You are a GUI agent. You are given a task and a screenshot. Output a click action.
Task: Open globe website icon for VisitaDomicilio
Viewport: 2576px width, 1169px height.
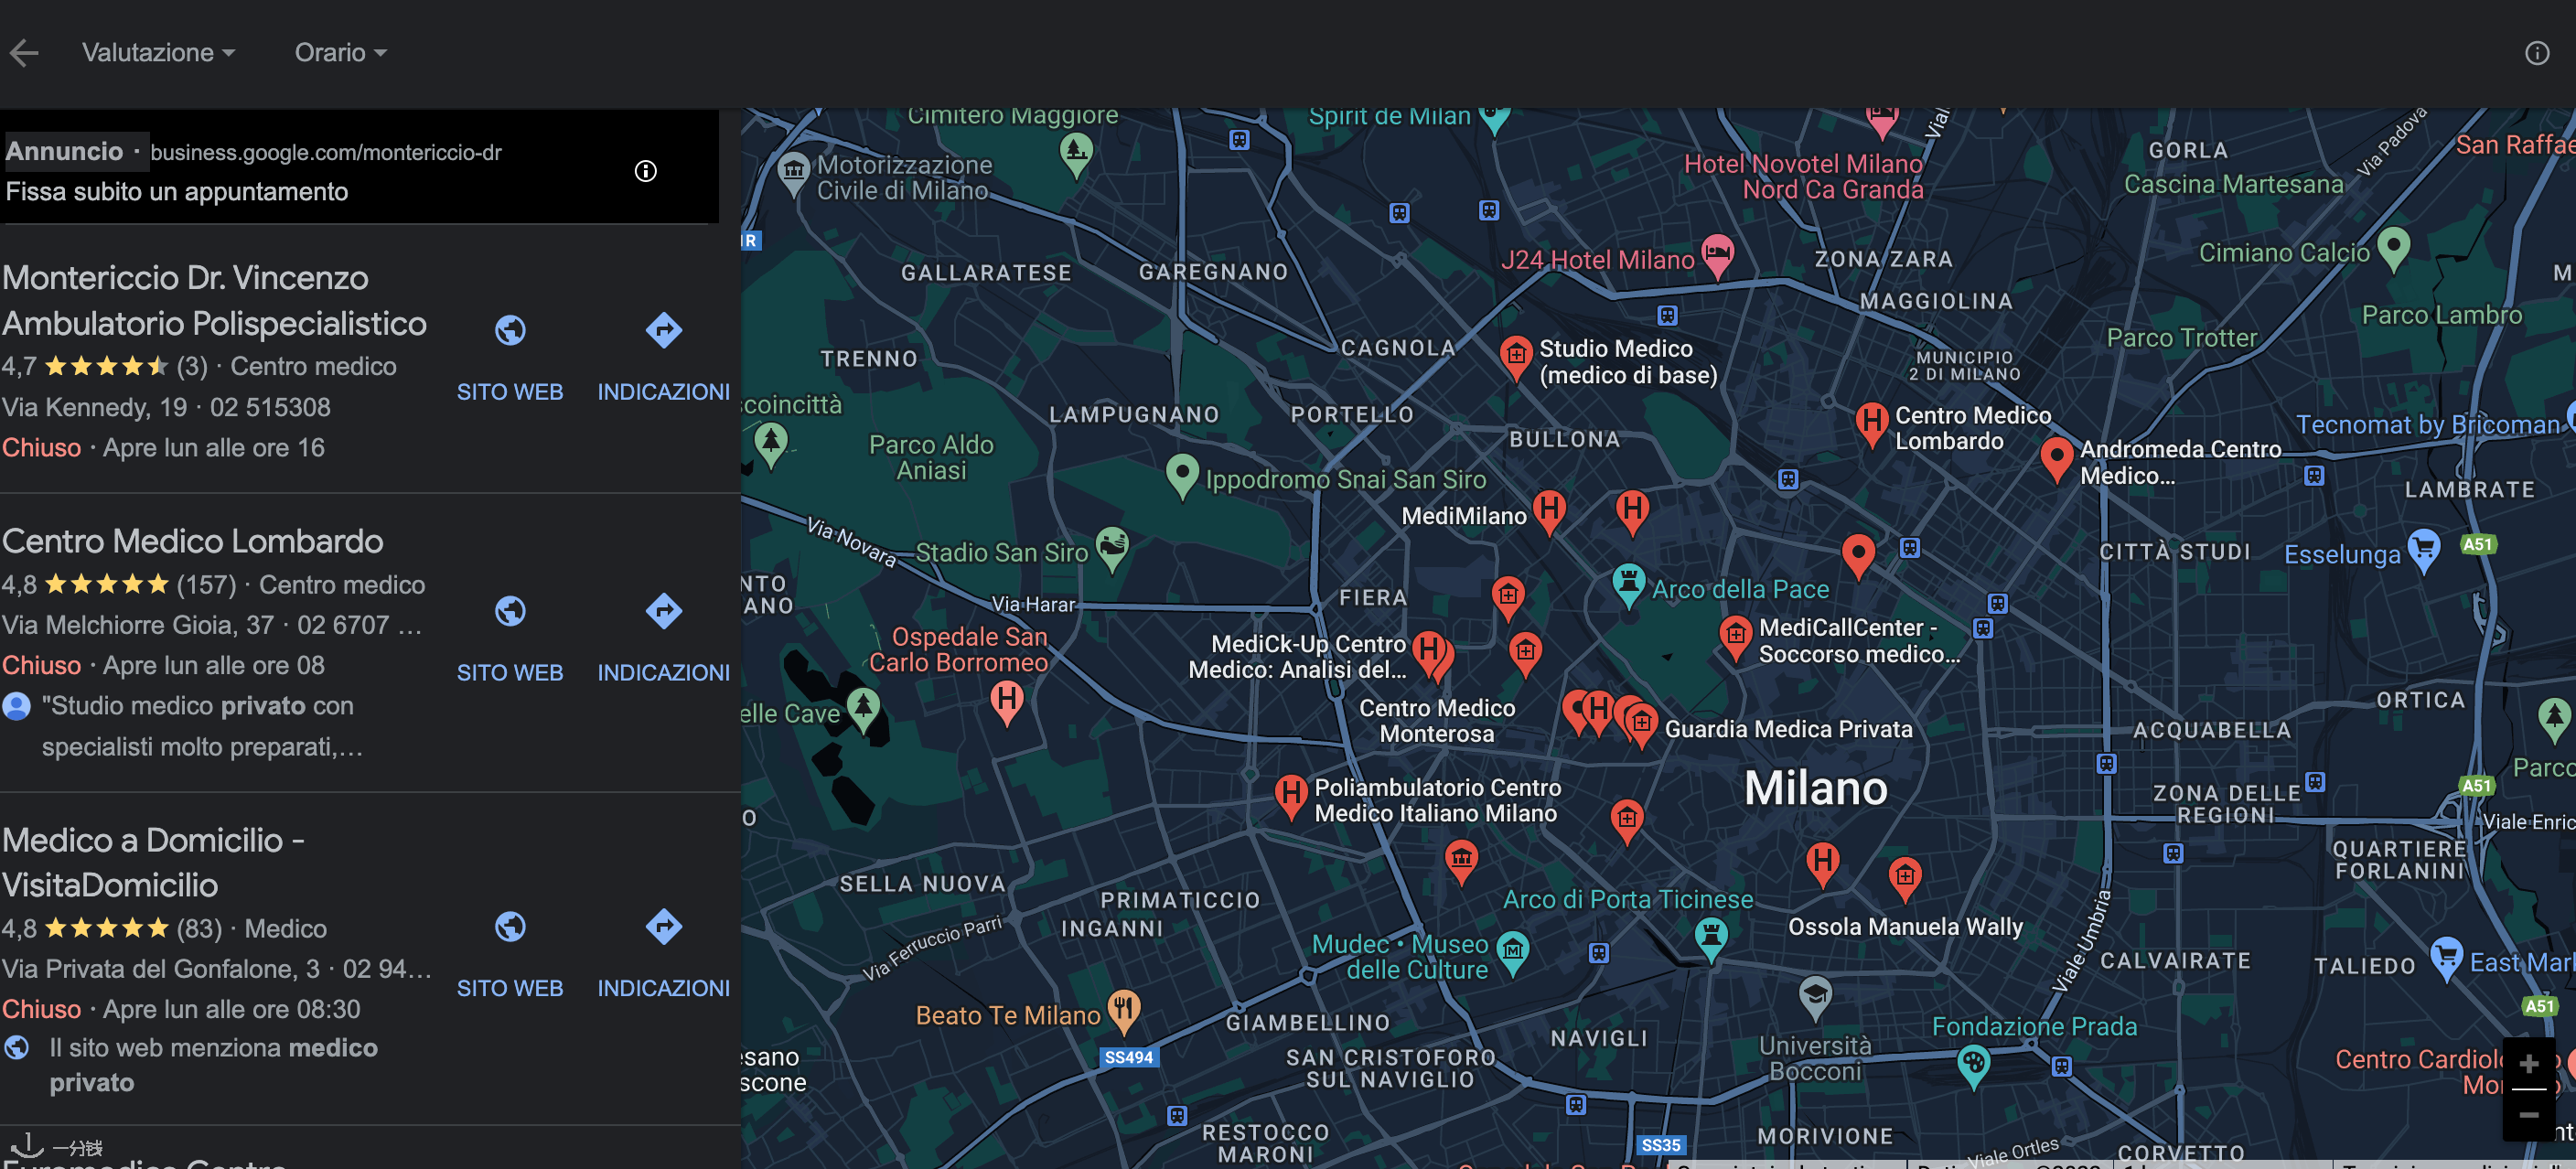(510, 927)
